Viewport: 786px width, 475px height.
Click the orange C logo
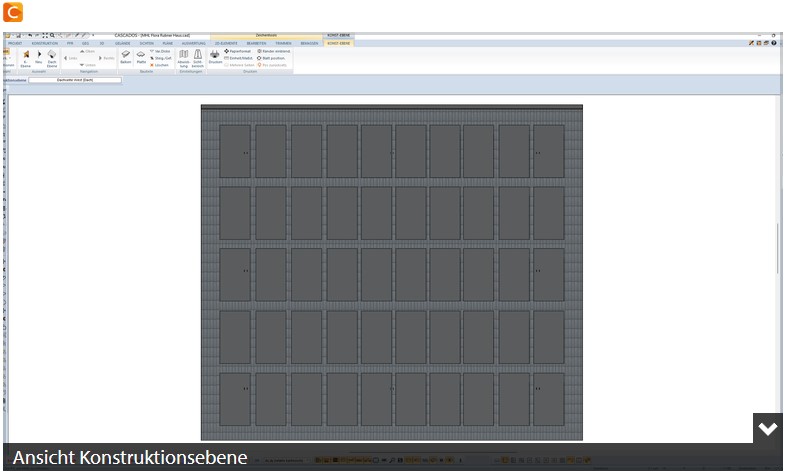click(x=13, y=12)
